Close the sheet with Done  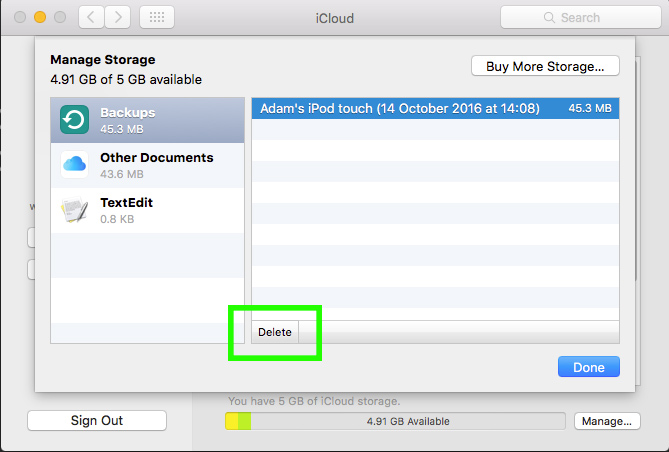(589, 367)
